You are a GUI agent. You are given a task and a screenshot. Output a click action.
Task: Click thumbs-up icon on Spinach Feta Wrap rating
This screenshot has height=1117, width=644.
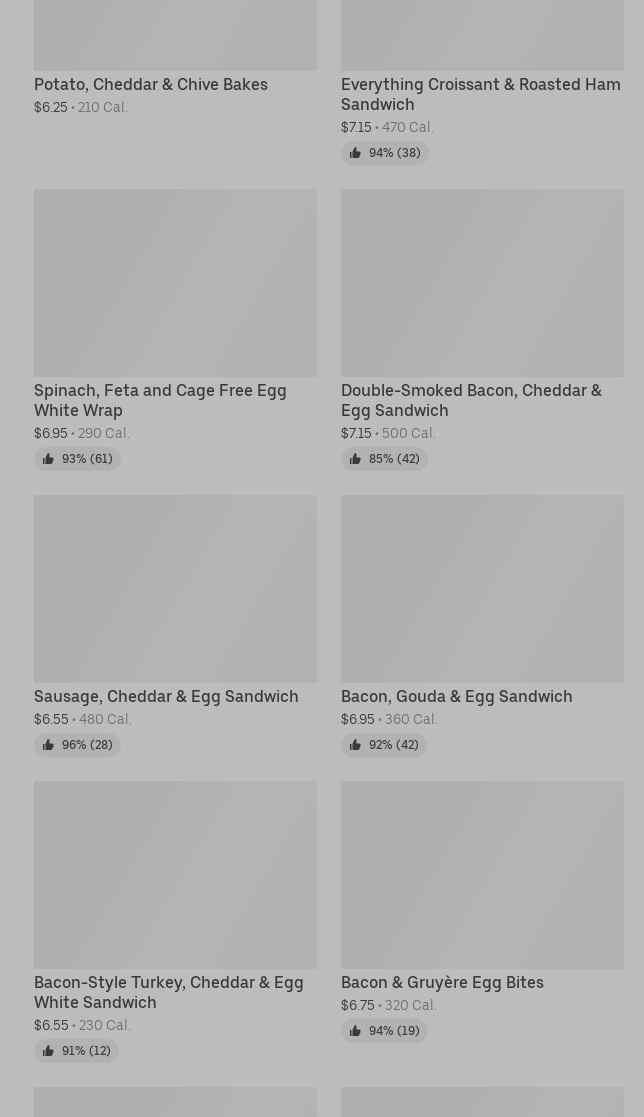[x=48, y=459]
